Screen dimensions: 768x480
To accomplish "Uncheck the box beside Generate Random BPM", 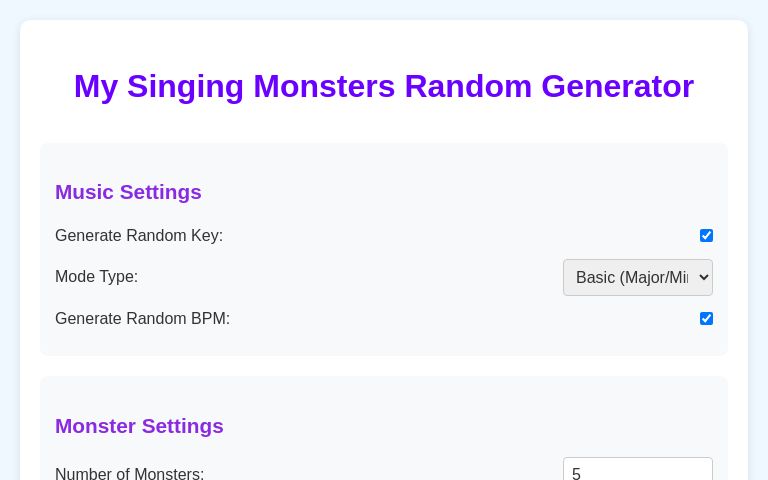I will pyautogui.click(x=706, y=319).
